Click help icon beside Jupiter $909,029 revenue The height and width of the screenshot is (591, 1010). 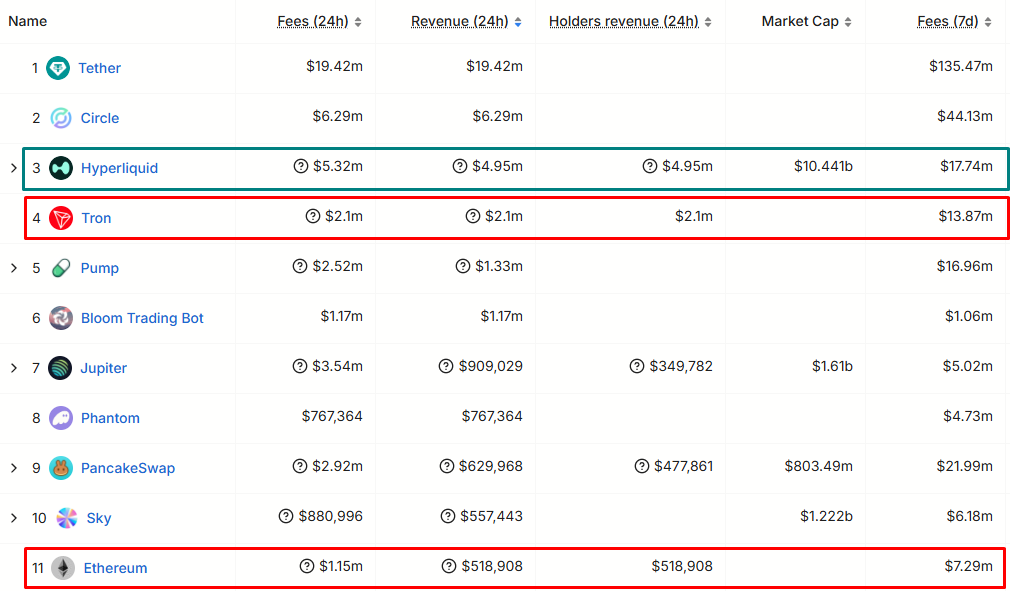point(446,366)
